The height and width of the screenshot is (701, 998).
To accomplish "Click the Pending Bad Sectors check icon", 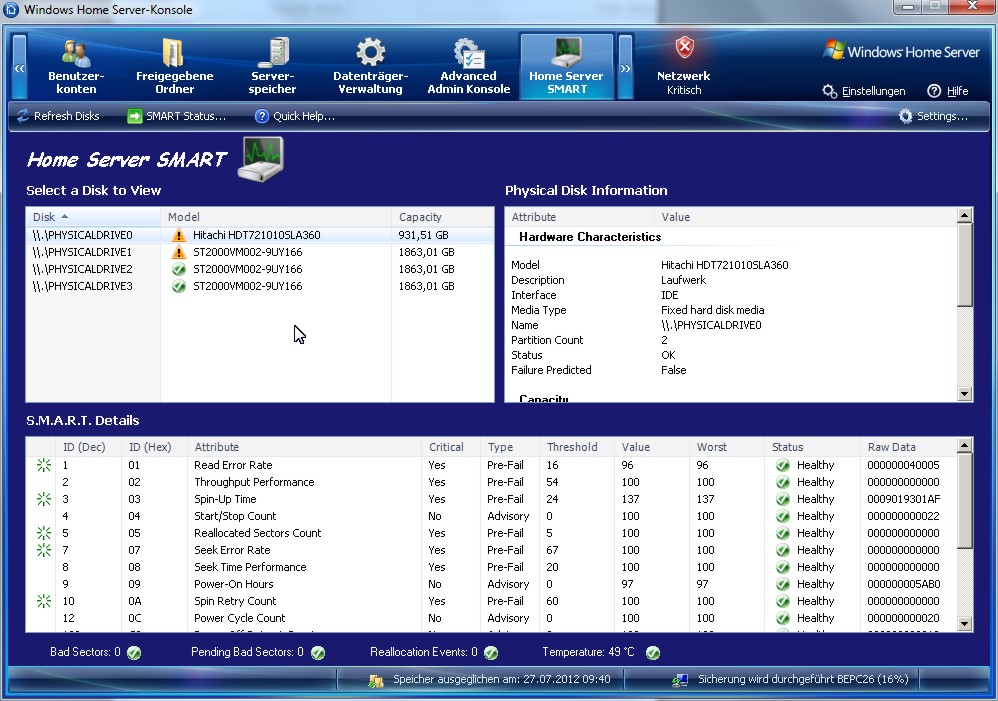I will (x=318, y=653).
